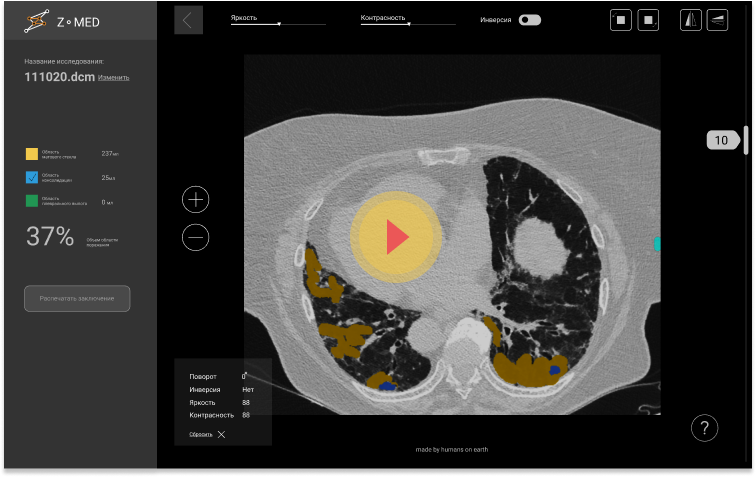Click slice scrollbar handle at 10
Screen dimensions: 756x477
(746, 140)
